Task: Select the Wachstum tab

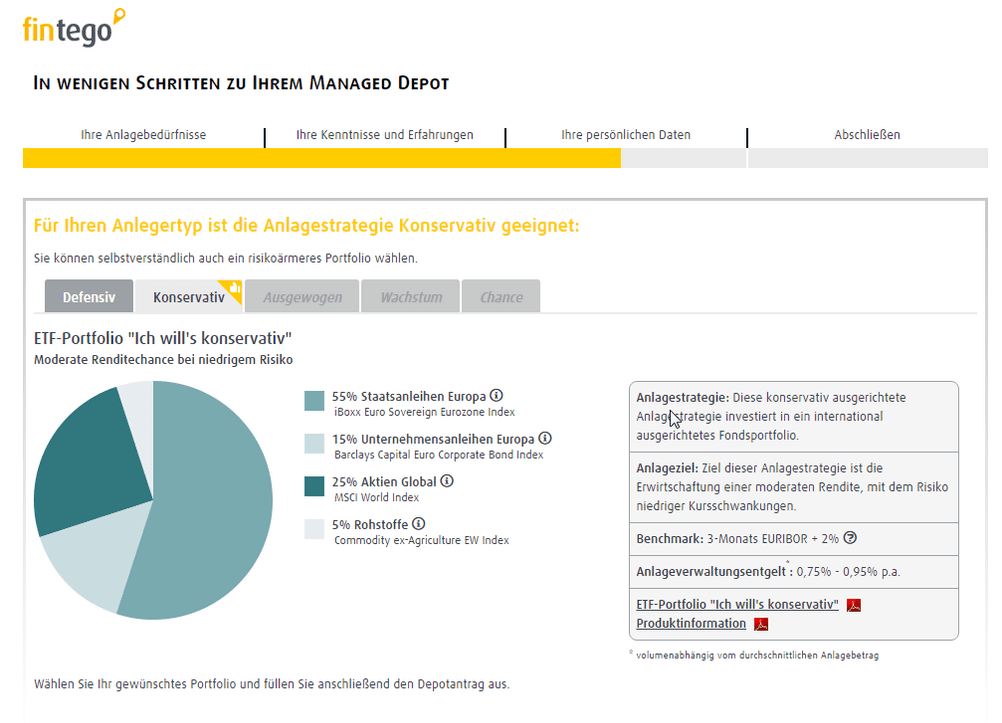Action: pos(411,297)
